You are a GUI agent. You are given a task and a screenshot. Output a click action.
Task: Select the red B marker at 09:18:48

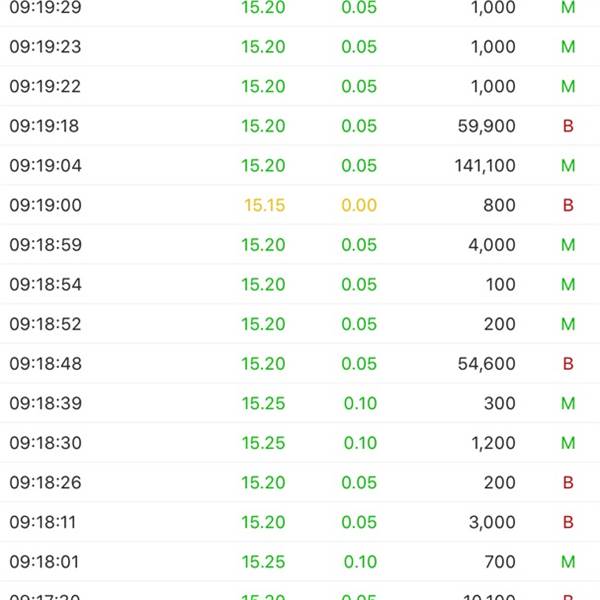click(x=568, y=364)
